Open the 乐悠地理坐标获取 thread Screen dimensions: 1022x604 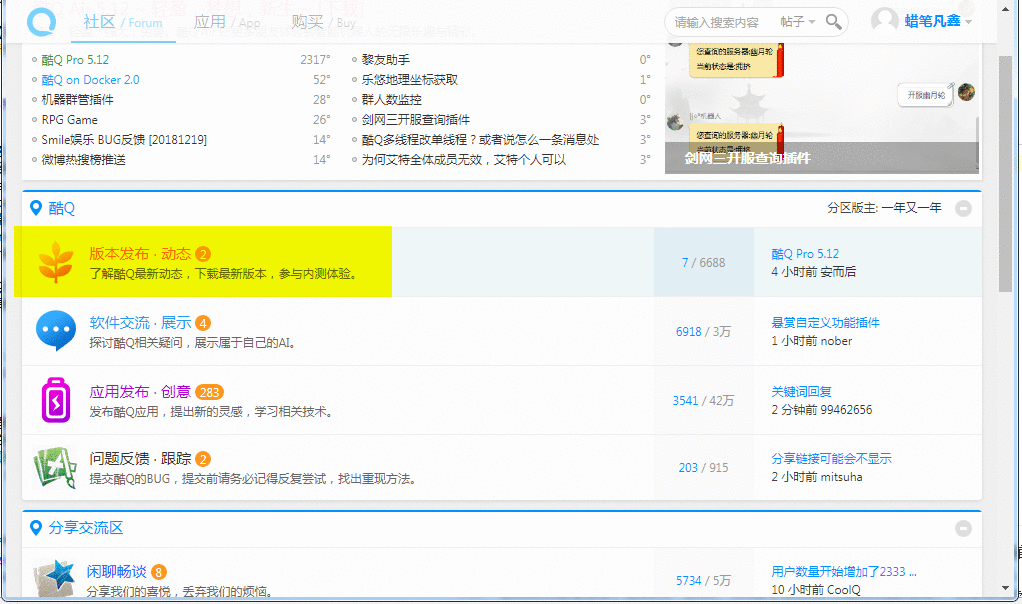pyautogui.click(x=409, y=79)
